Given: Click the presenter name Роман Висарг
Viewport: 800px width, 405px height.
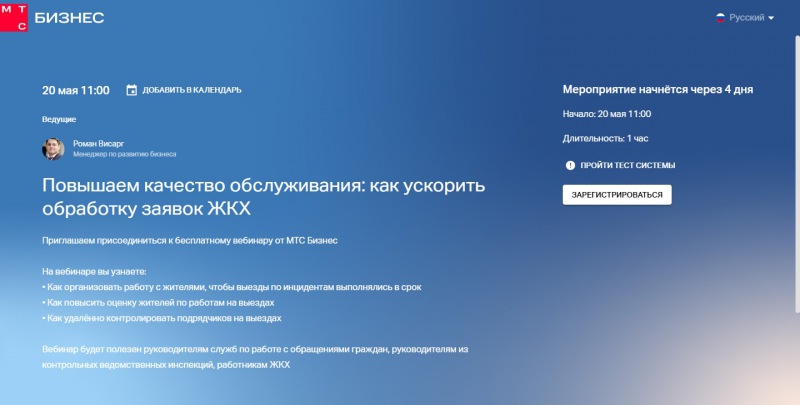Looking at the screenshot, I should point(98,143).
